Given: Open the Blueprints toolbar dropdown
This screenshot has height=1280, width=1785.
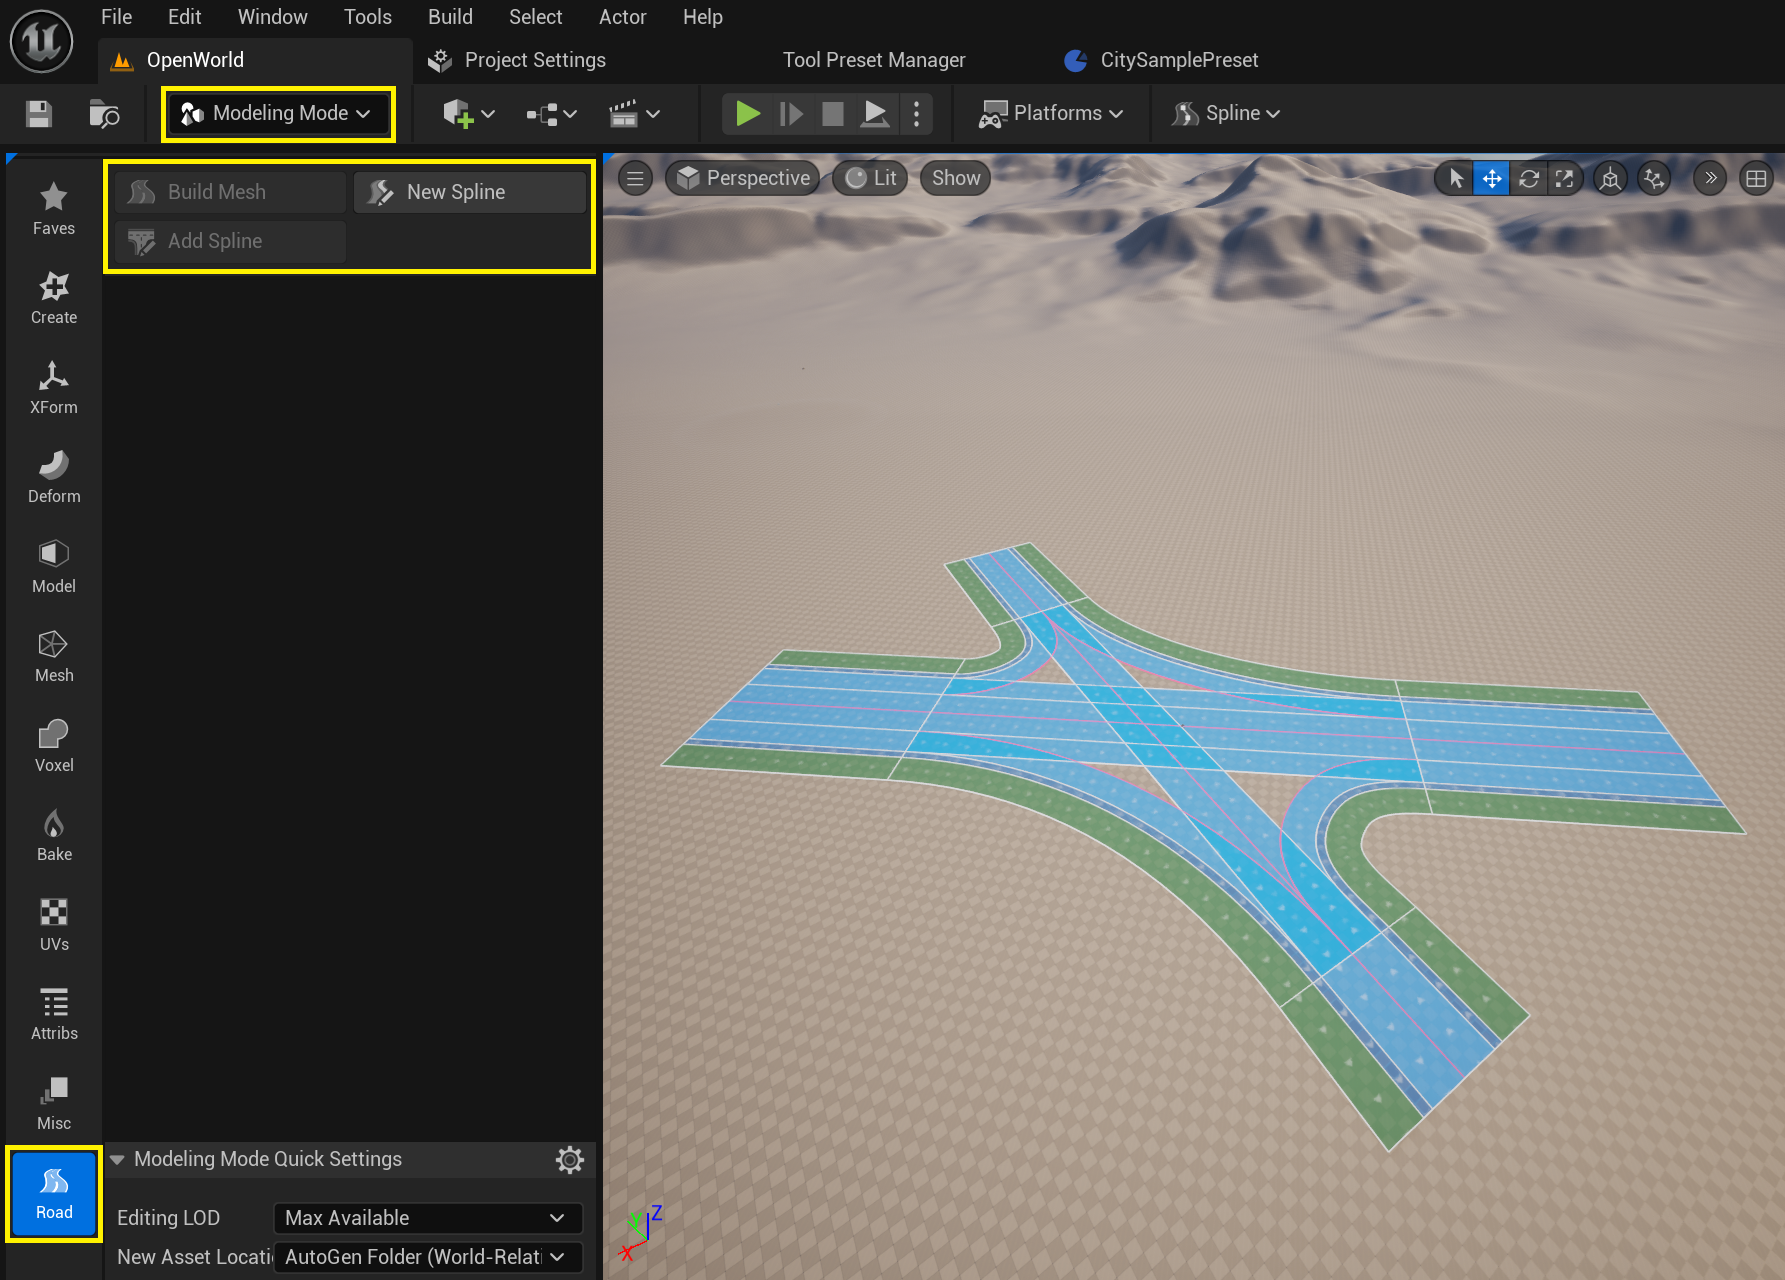Looking at the screenshot, I should tap(551, 114).
